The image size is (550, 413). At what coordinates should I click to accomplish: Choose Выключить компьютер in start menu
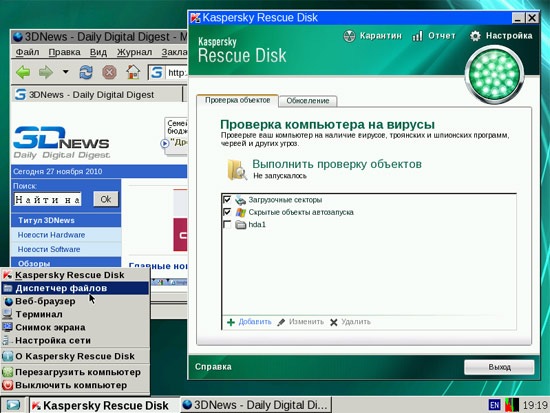75,385
